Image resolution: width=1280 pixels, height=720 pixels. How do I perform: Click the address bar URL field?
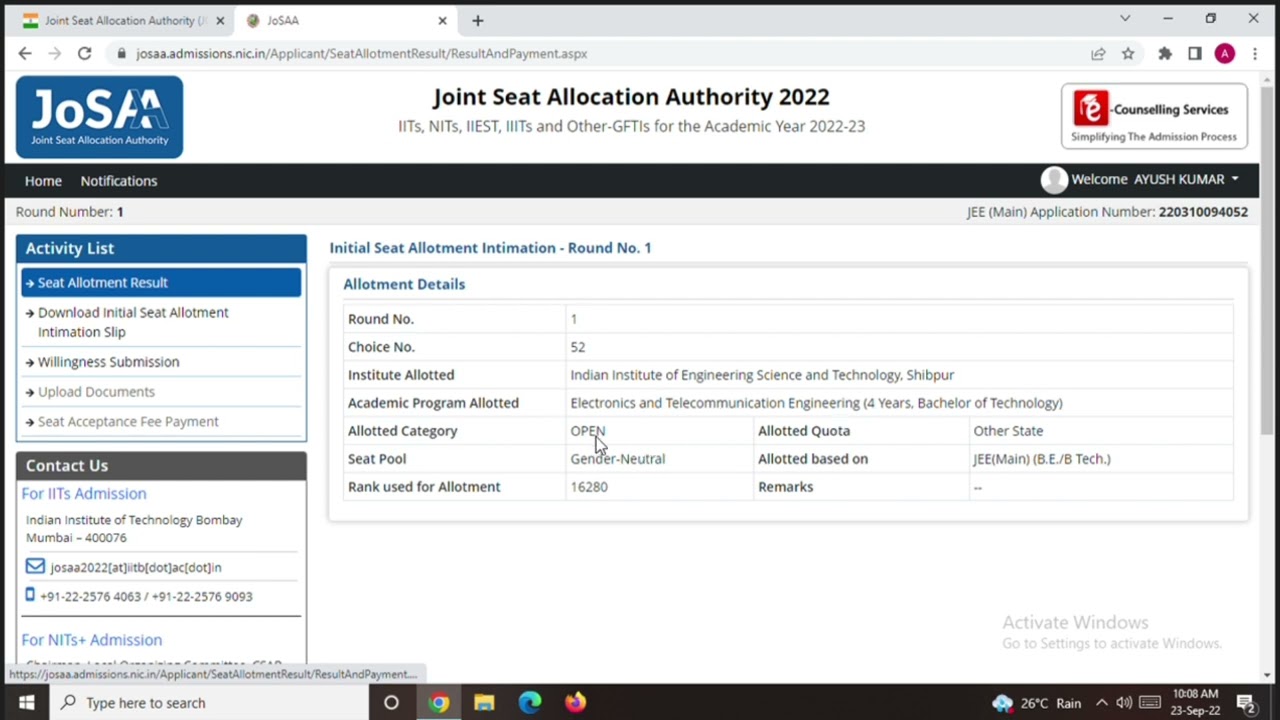click(600, 54)
